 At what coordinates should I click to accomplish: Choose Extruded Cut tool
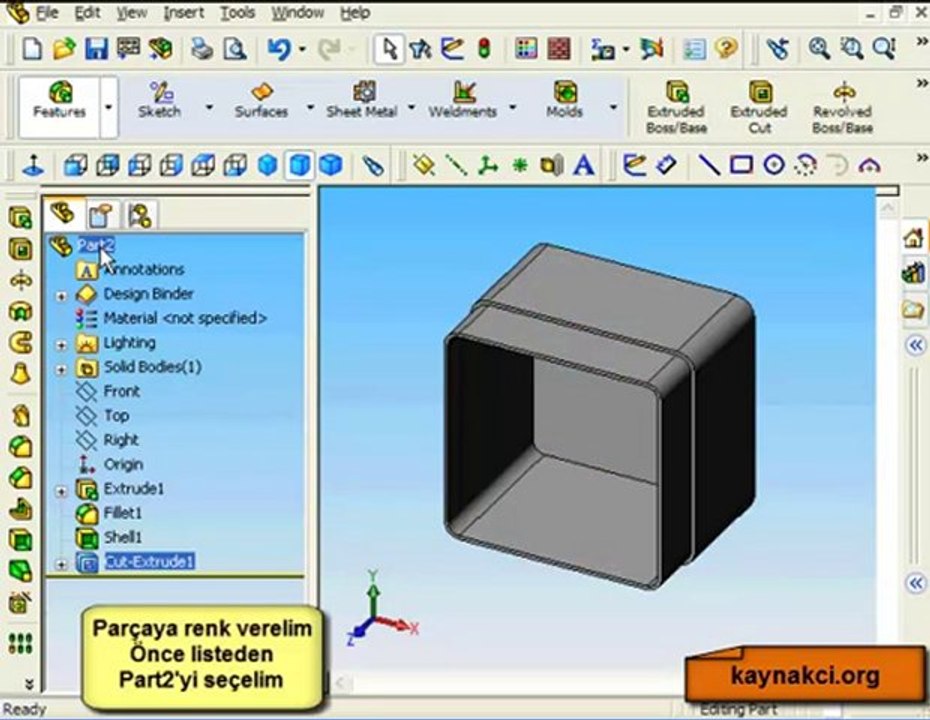759,107
